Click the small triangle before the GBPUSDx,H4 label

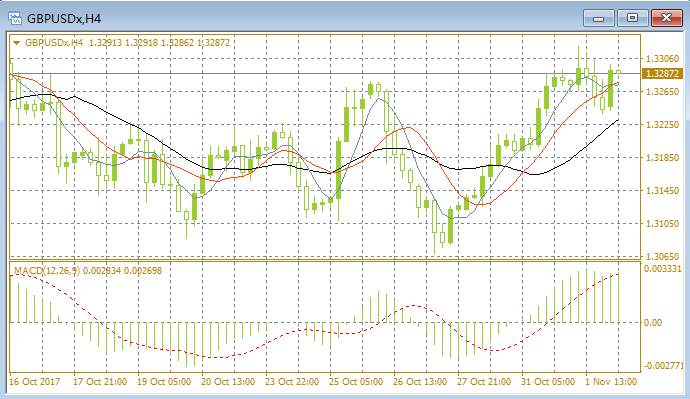point(17,43)
